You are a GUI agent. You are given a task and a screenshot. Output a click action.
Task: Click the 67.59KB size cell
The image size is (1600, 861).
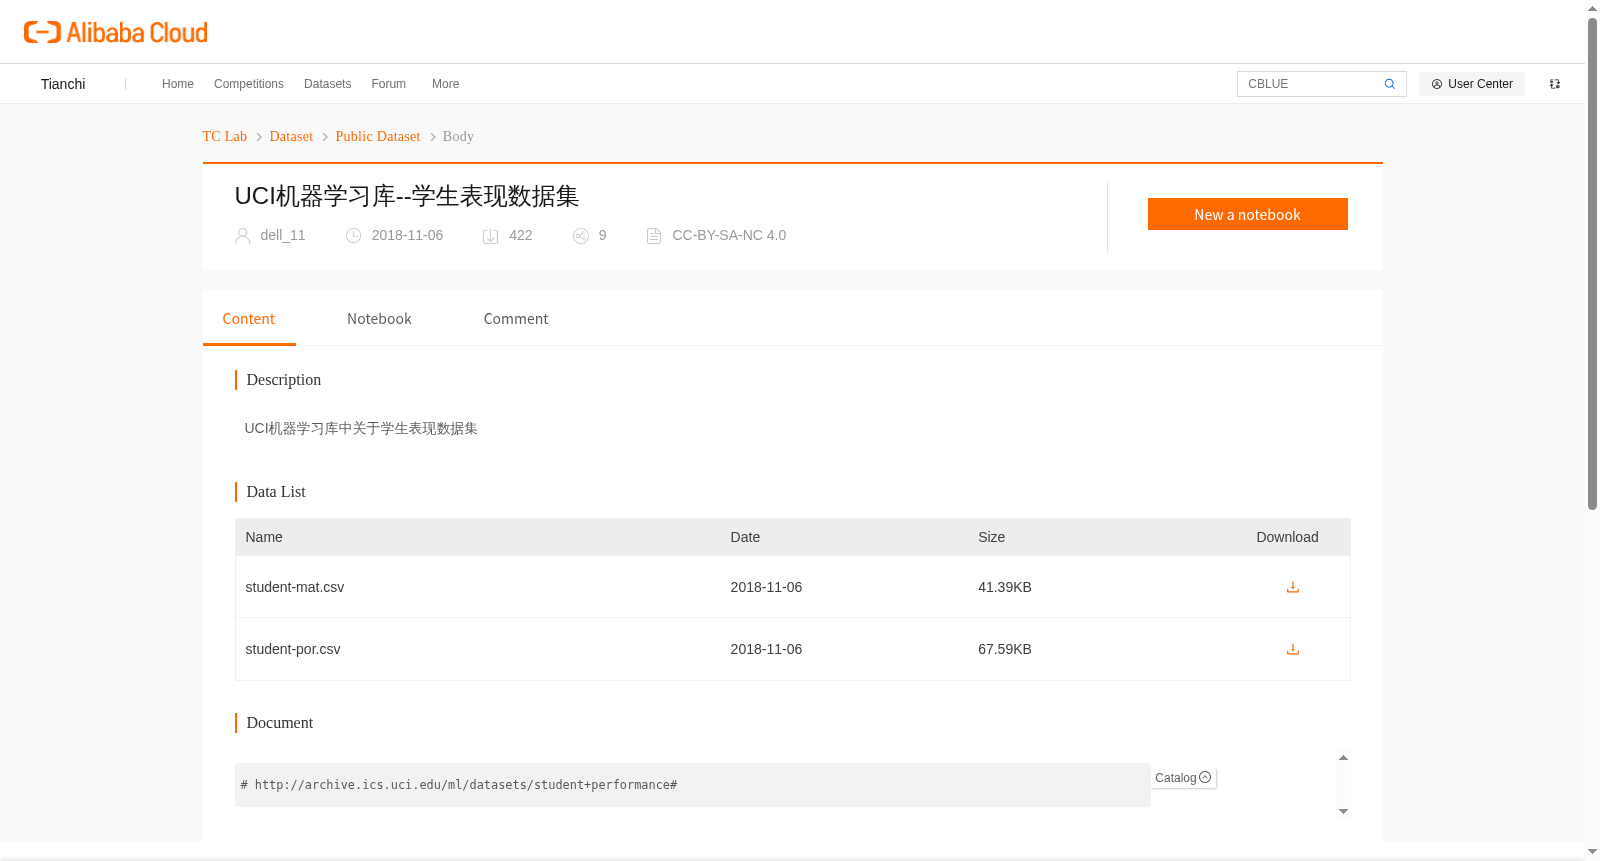click(1005, 649)
